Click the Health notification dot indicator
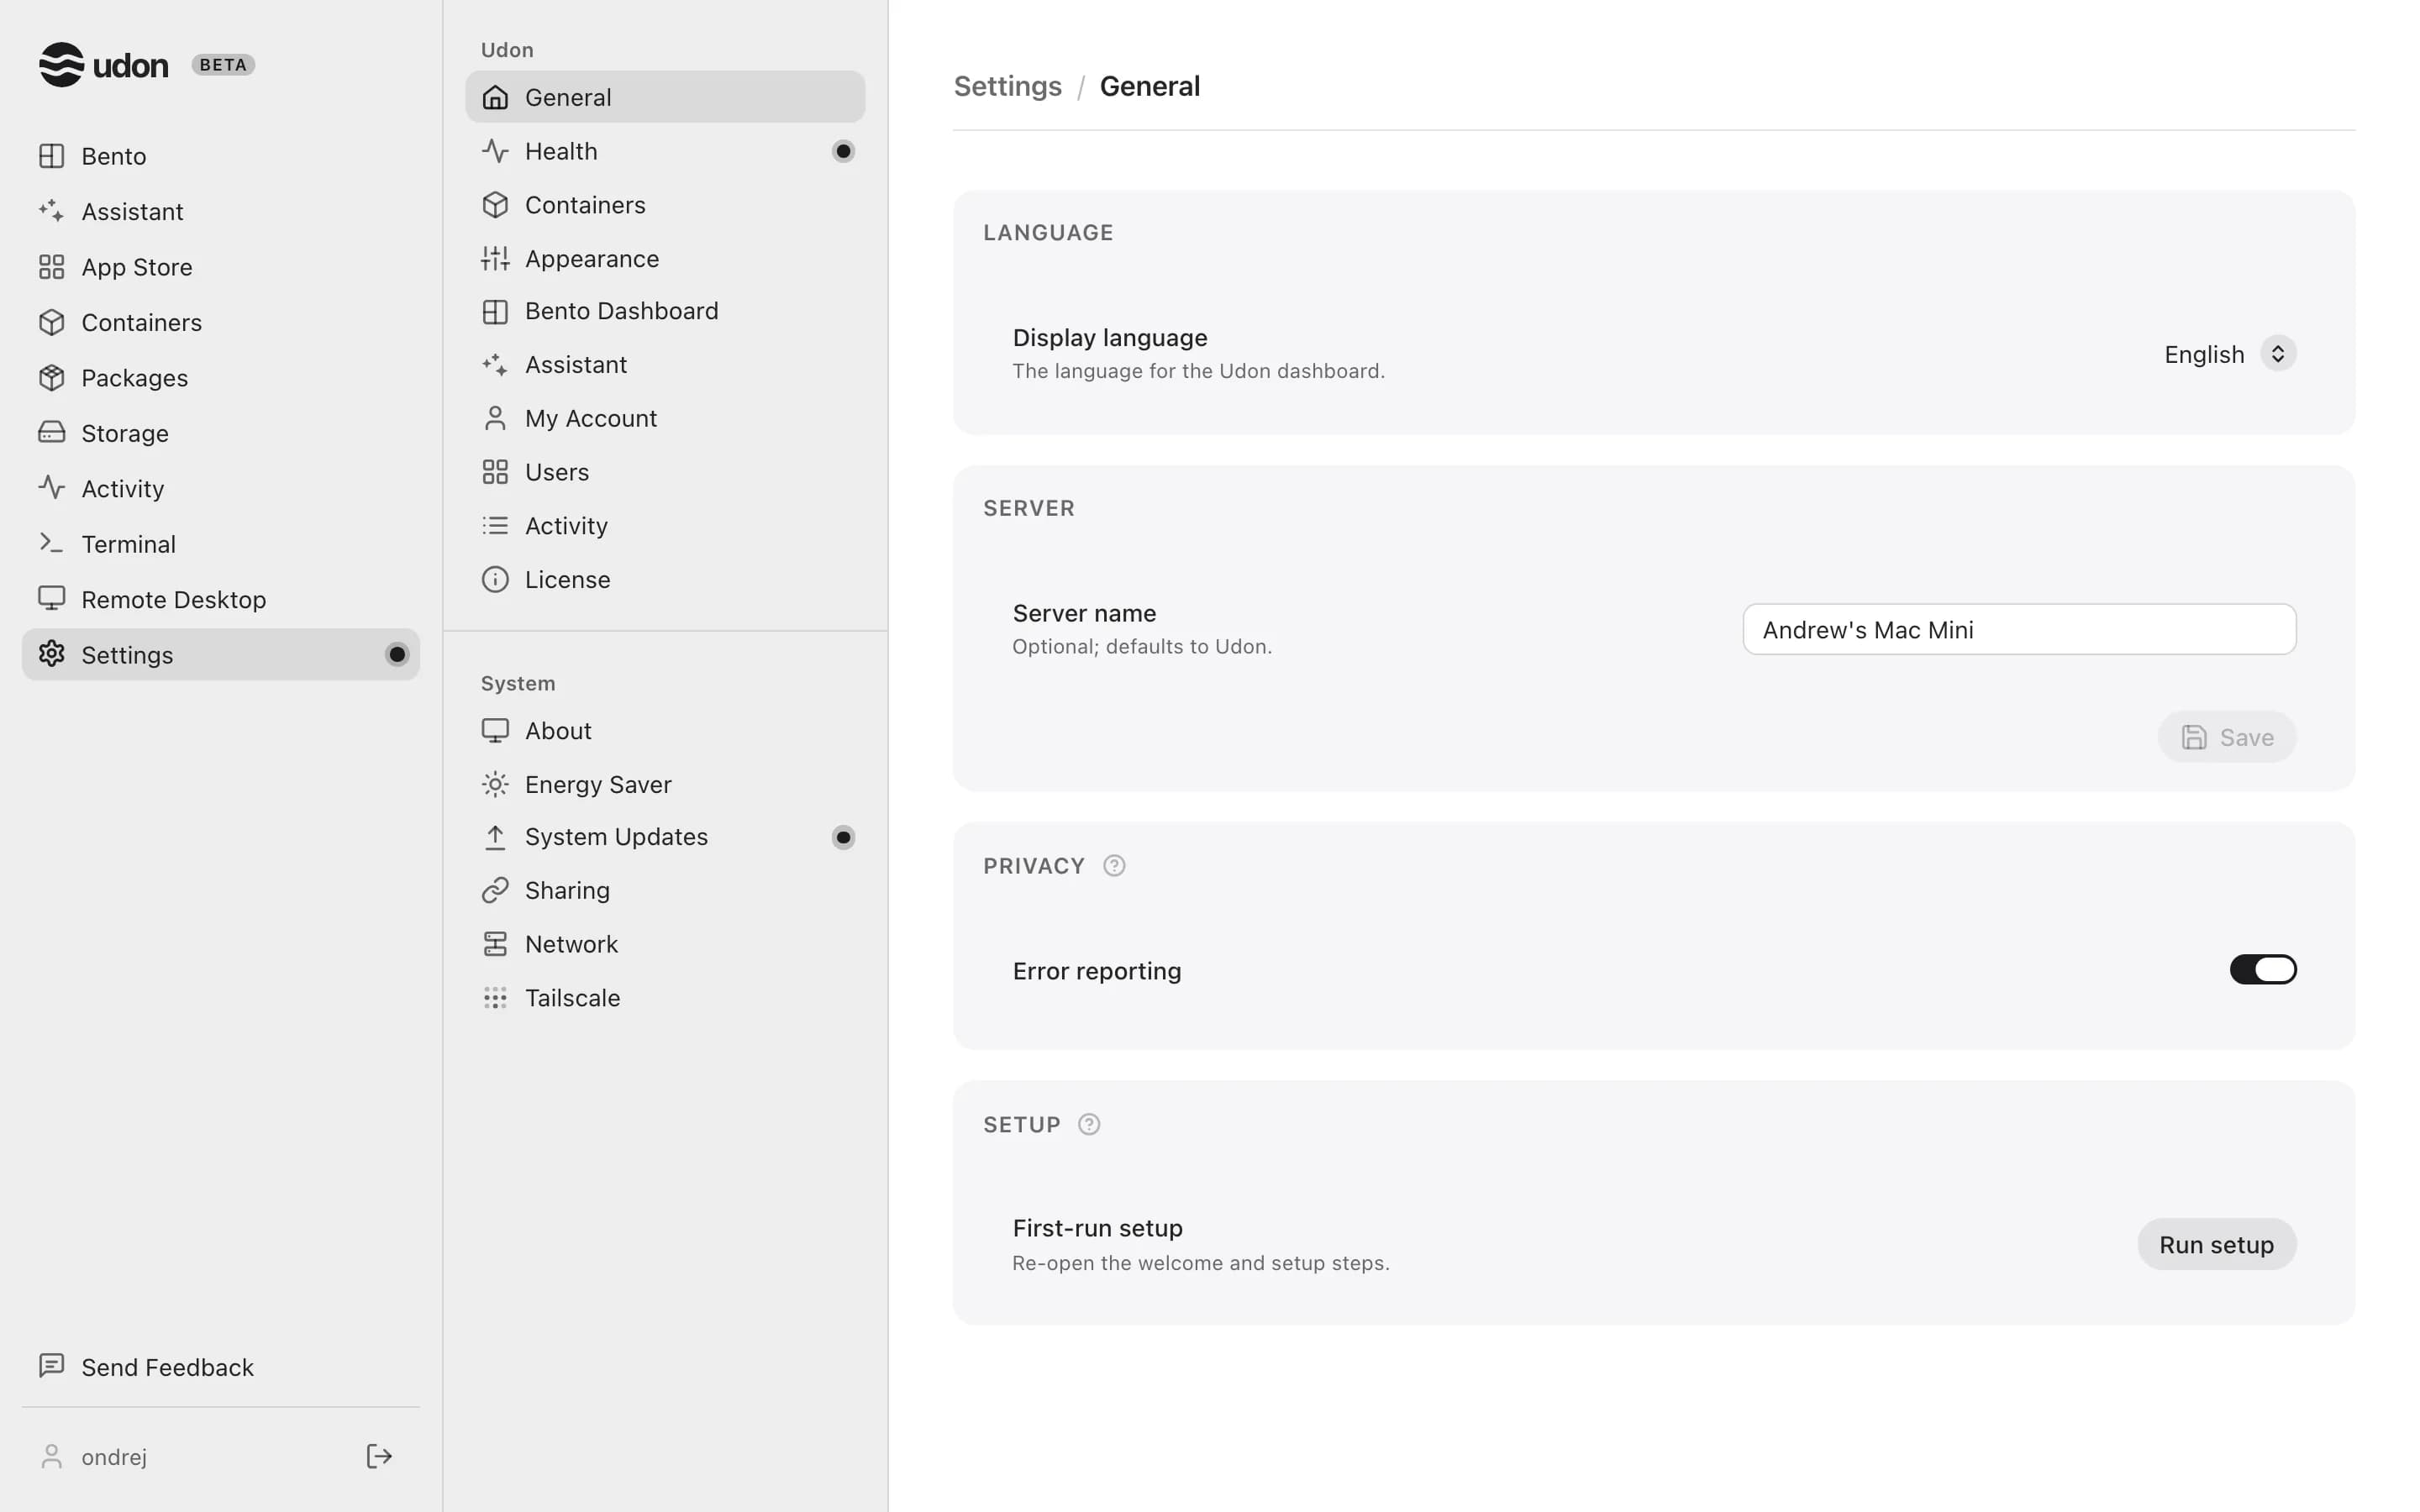The image size is (2420, 1512). [843, 151]
